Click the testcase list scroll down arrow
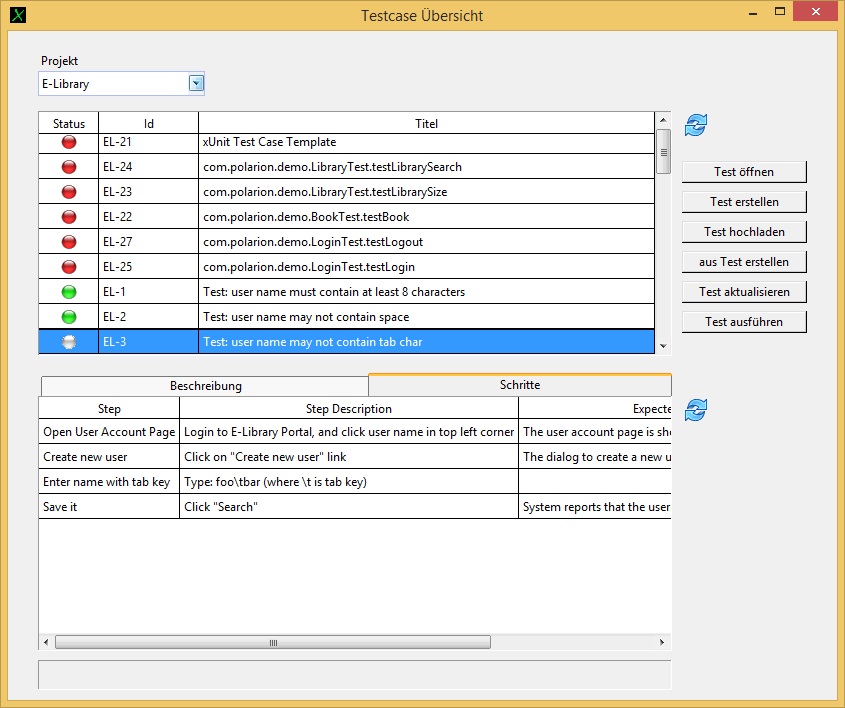This screenshot has height=708, width=845. [x=662, y=345]
